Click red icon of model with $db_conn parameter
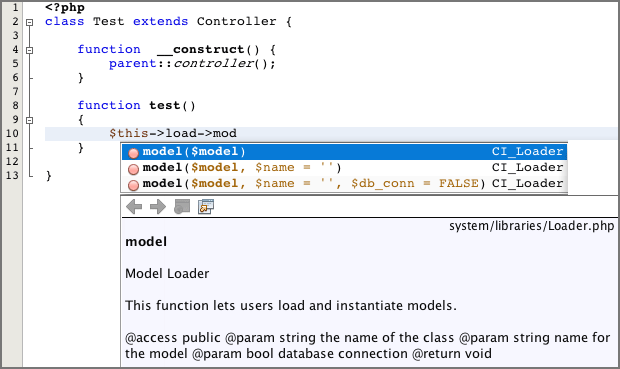This screenshot has width=620, height=369. [134, 185]
